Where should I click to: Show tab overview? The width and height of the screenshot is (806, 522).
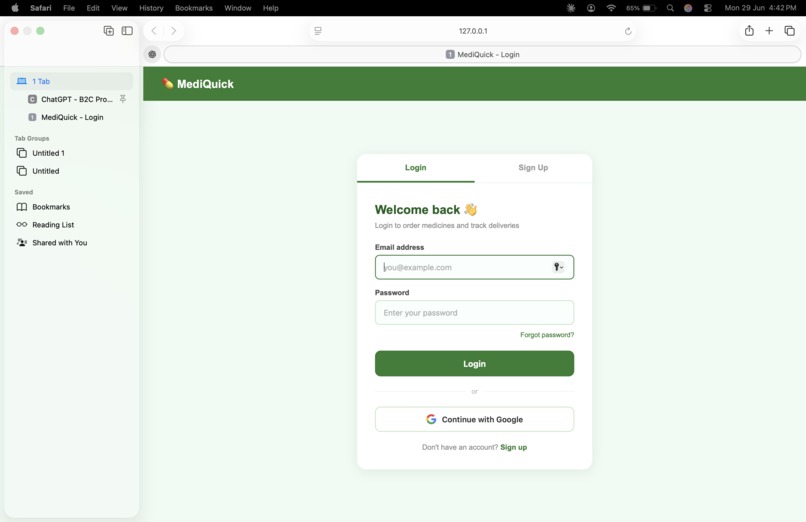click(x=790, y=31)
